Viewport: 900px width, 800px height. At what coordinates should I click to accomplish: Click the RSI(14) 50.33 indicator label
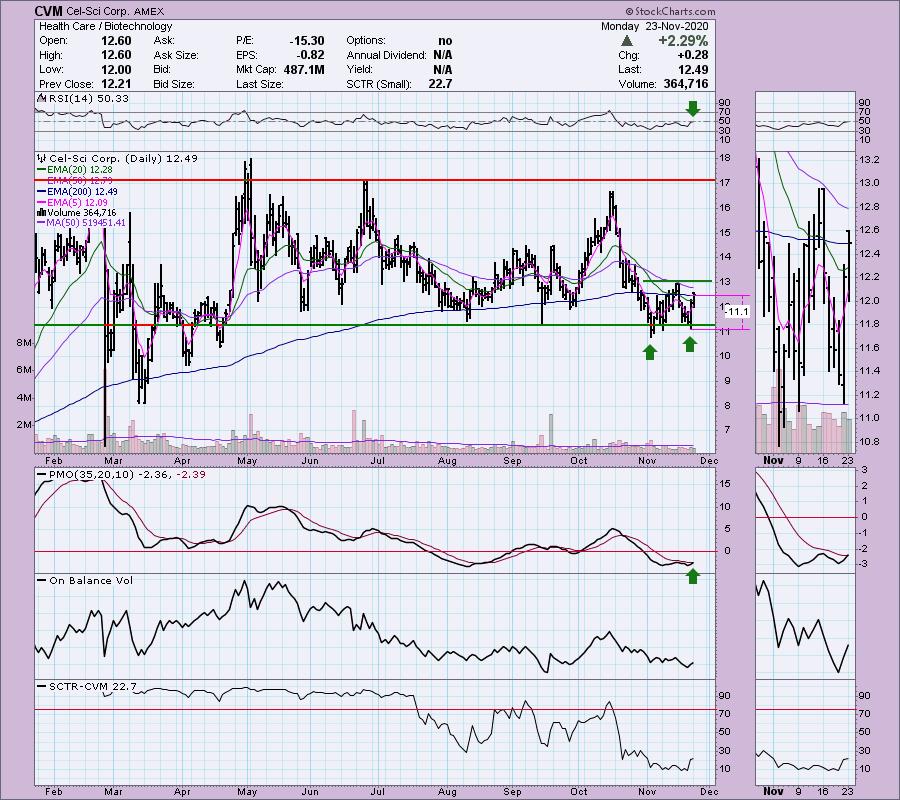point(89,99)
